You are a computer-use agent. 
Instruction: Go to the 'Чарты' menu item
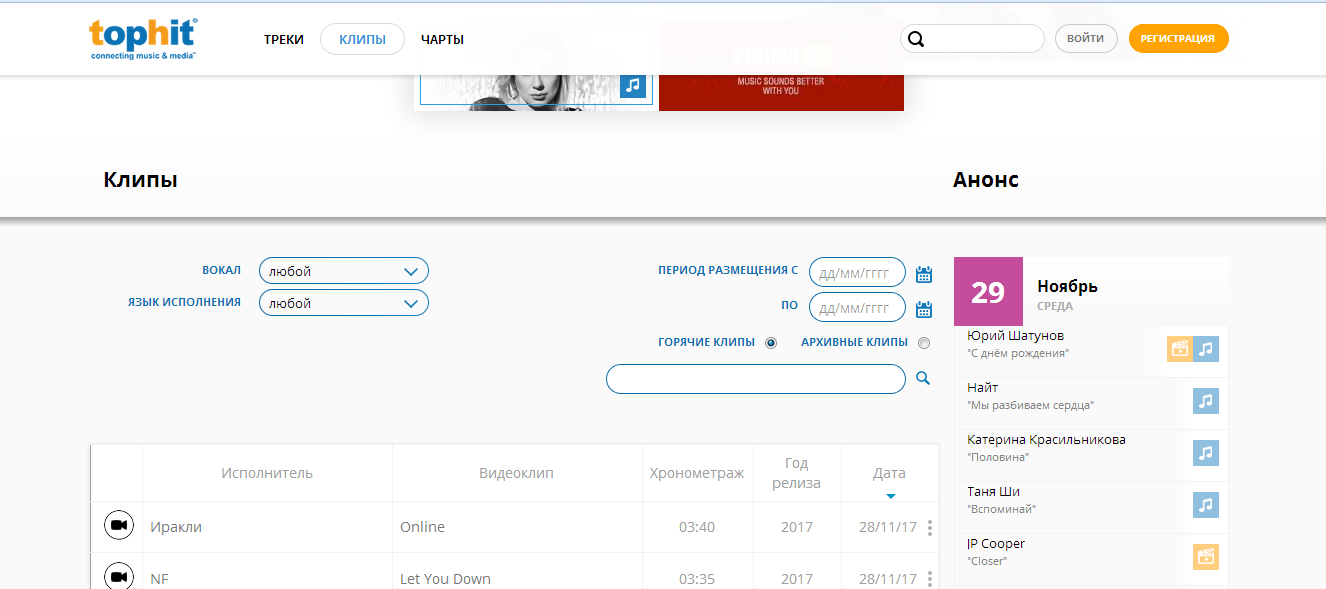(442, 39)
